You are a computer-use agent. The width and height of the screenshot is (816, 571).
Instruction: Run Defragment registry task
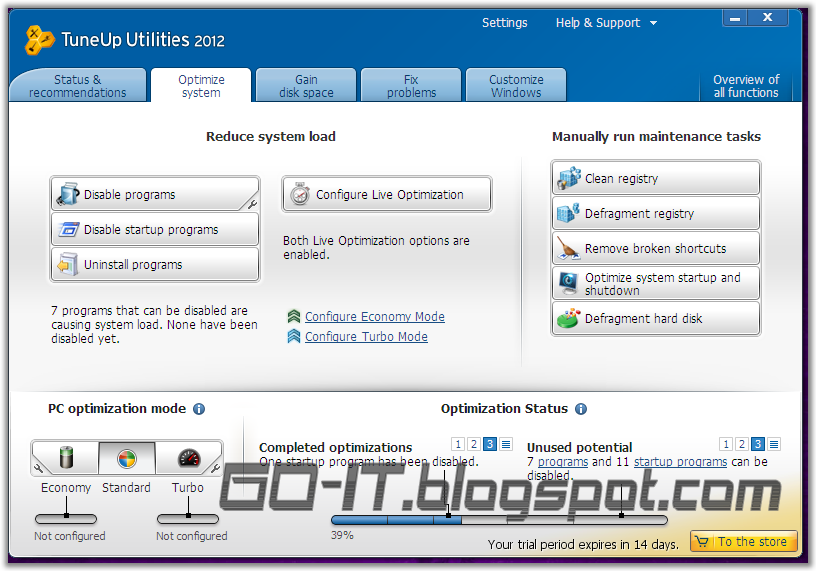point(656,213)
